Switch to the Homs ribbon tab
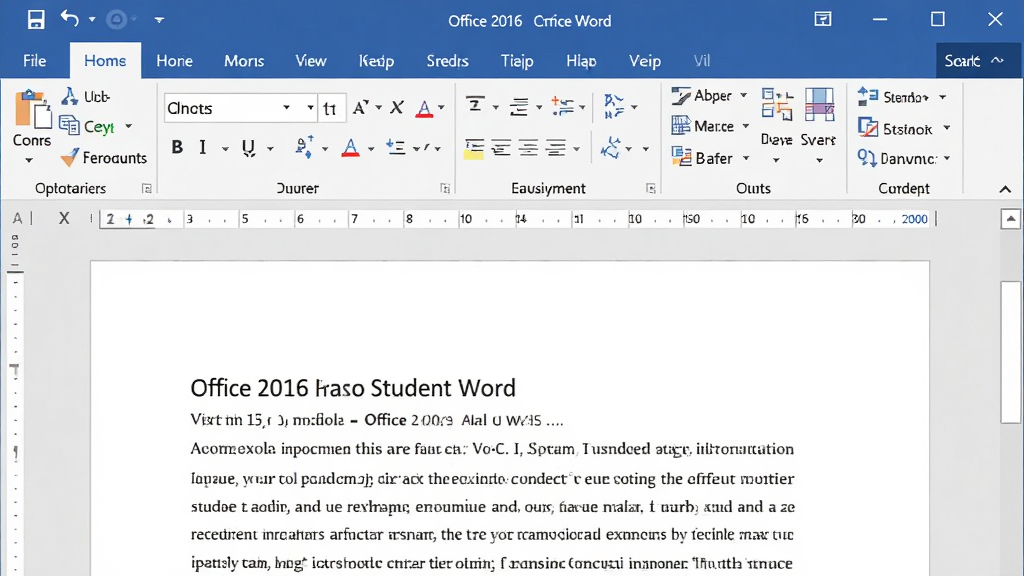Viewport: 1024px width, 576px height. point(105,61)
